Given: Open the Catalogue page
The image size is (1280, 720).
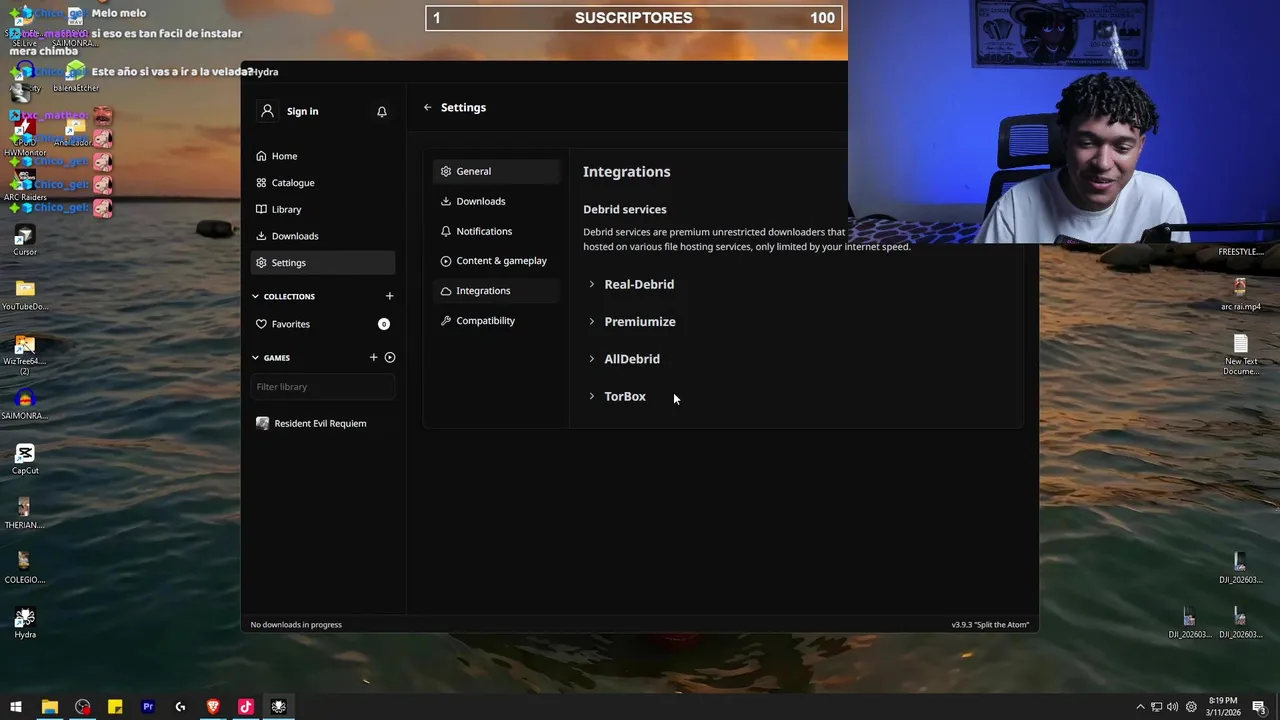Looking at the screenshot, I should [x=323, y=183].
